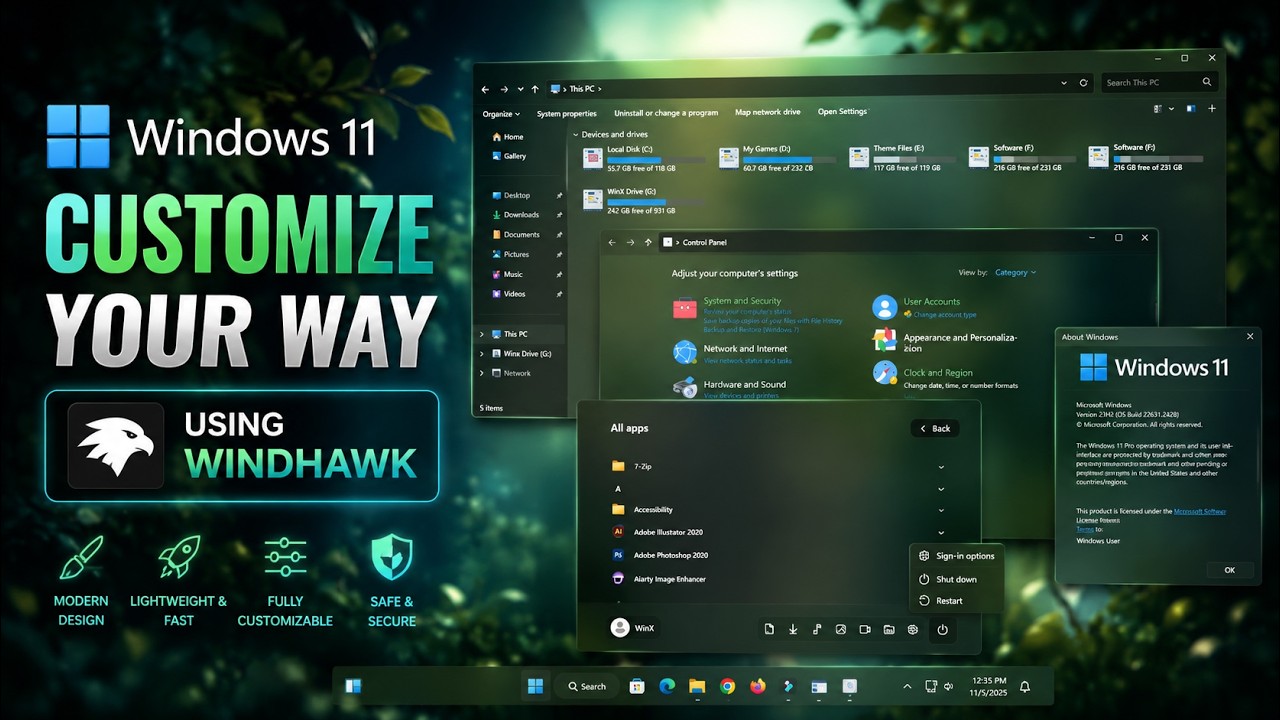Click Uninstall or change a program
1280x720 pixels.
click(x=666, y=113)
